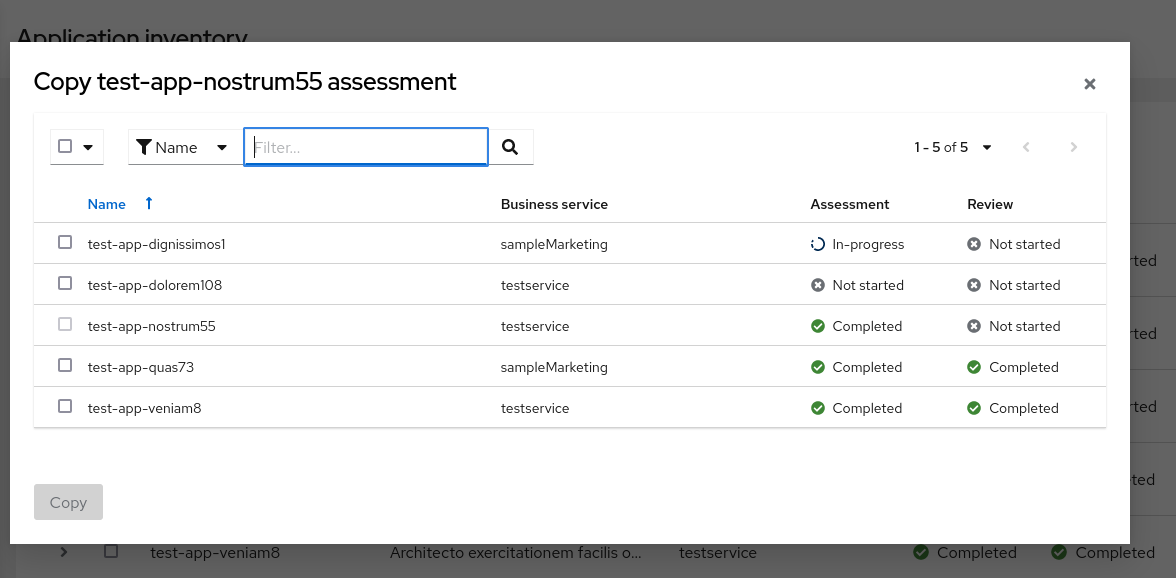
Task: Open the bulk select dropdown arrow
Action: point(88,147)
